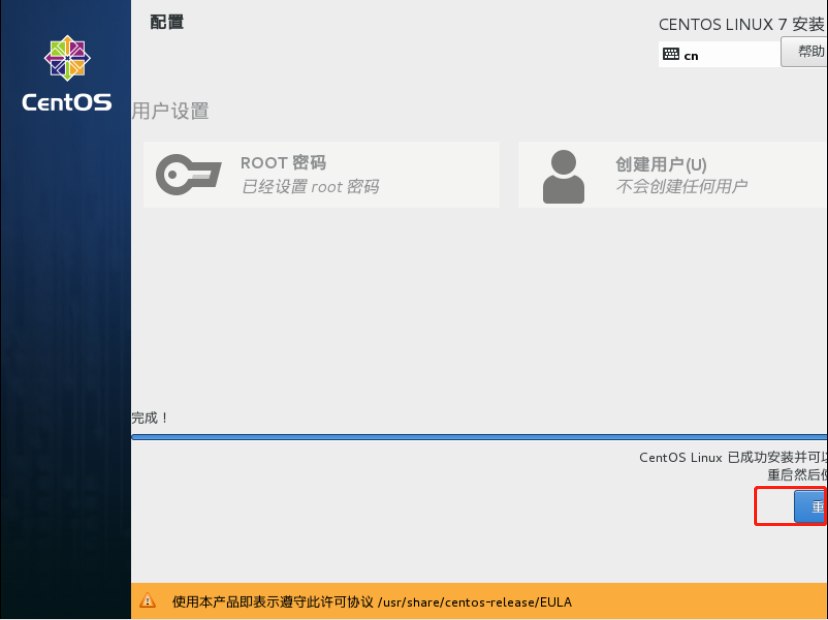Open the ROOT 密码 settings
The image size is (828, 620).
coord(322,175)
